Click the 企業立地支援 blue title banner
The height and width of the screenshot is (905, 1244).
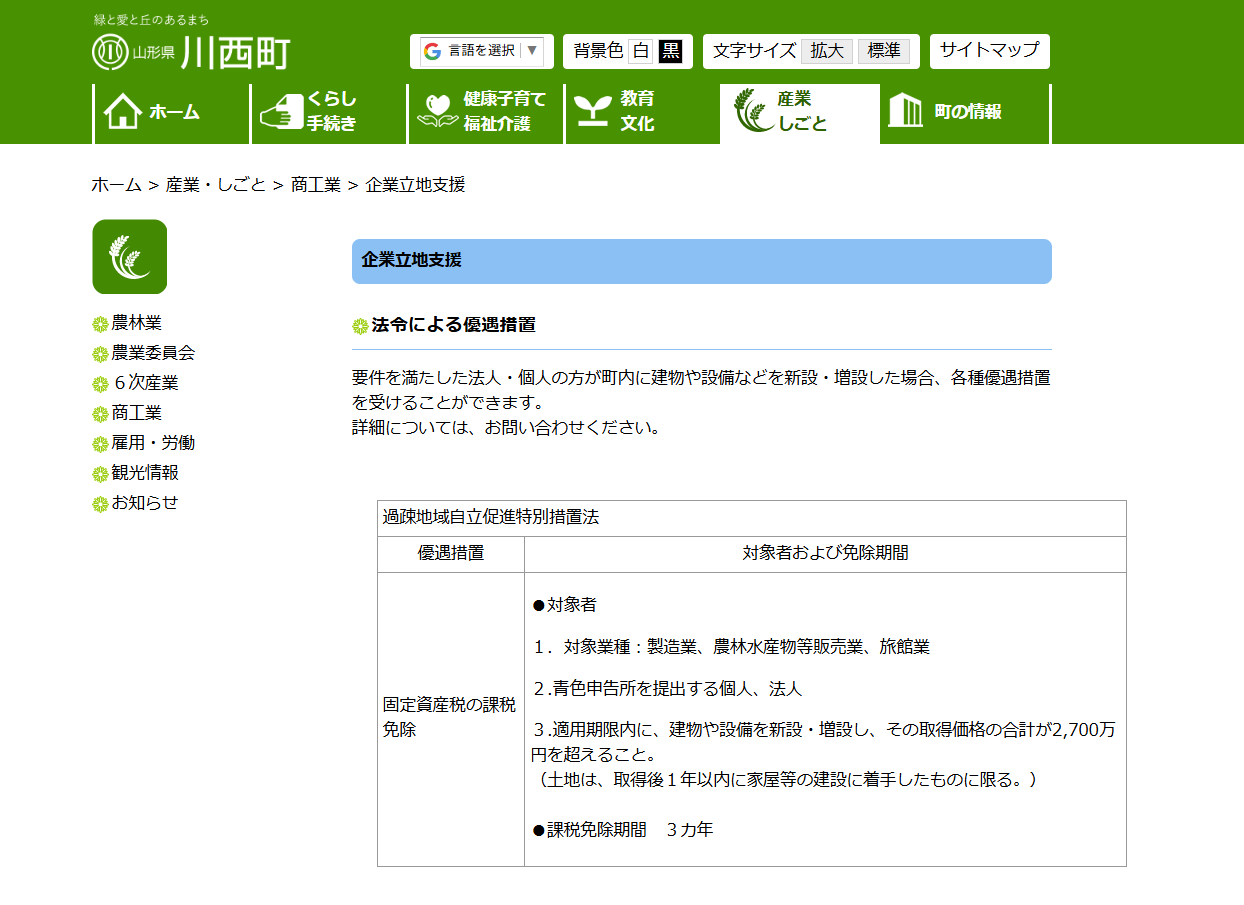pyautogui.click(x=702, y=261)
